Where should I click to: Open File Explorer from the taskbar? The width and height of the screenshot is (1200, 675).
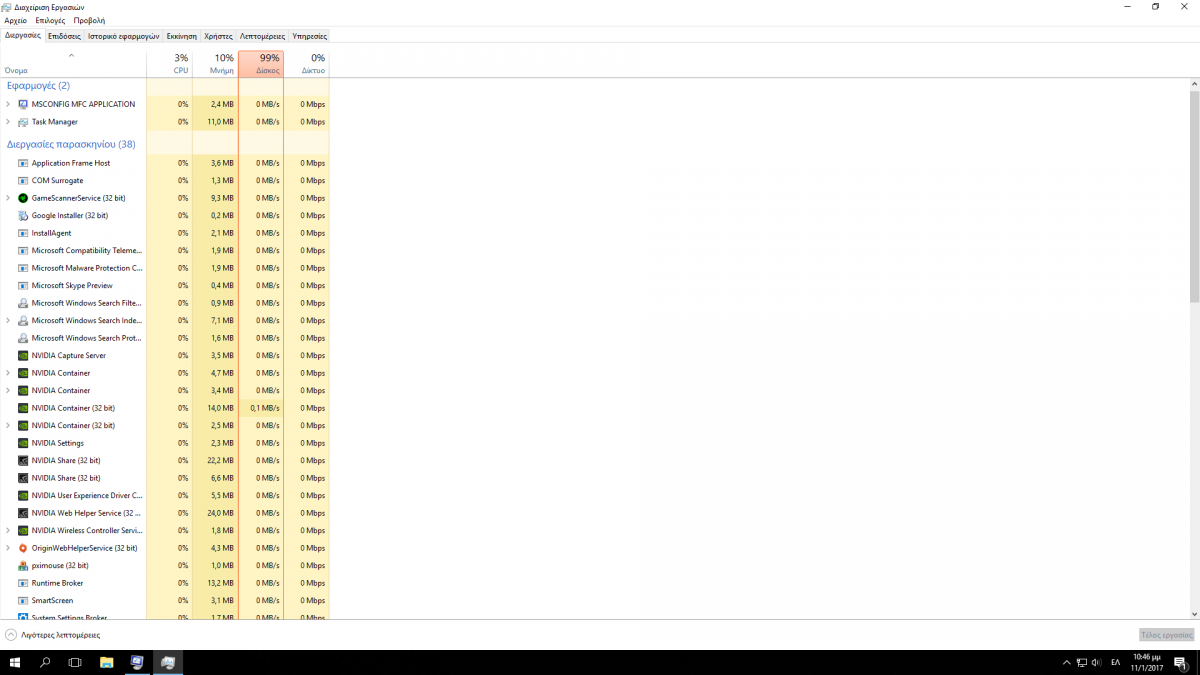pos(107,662)
